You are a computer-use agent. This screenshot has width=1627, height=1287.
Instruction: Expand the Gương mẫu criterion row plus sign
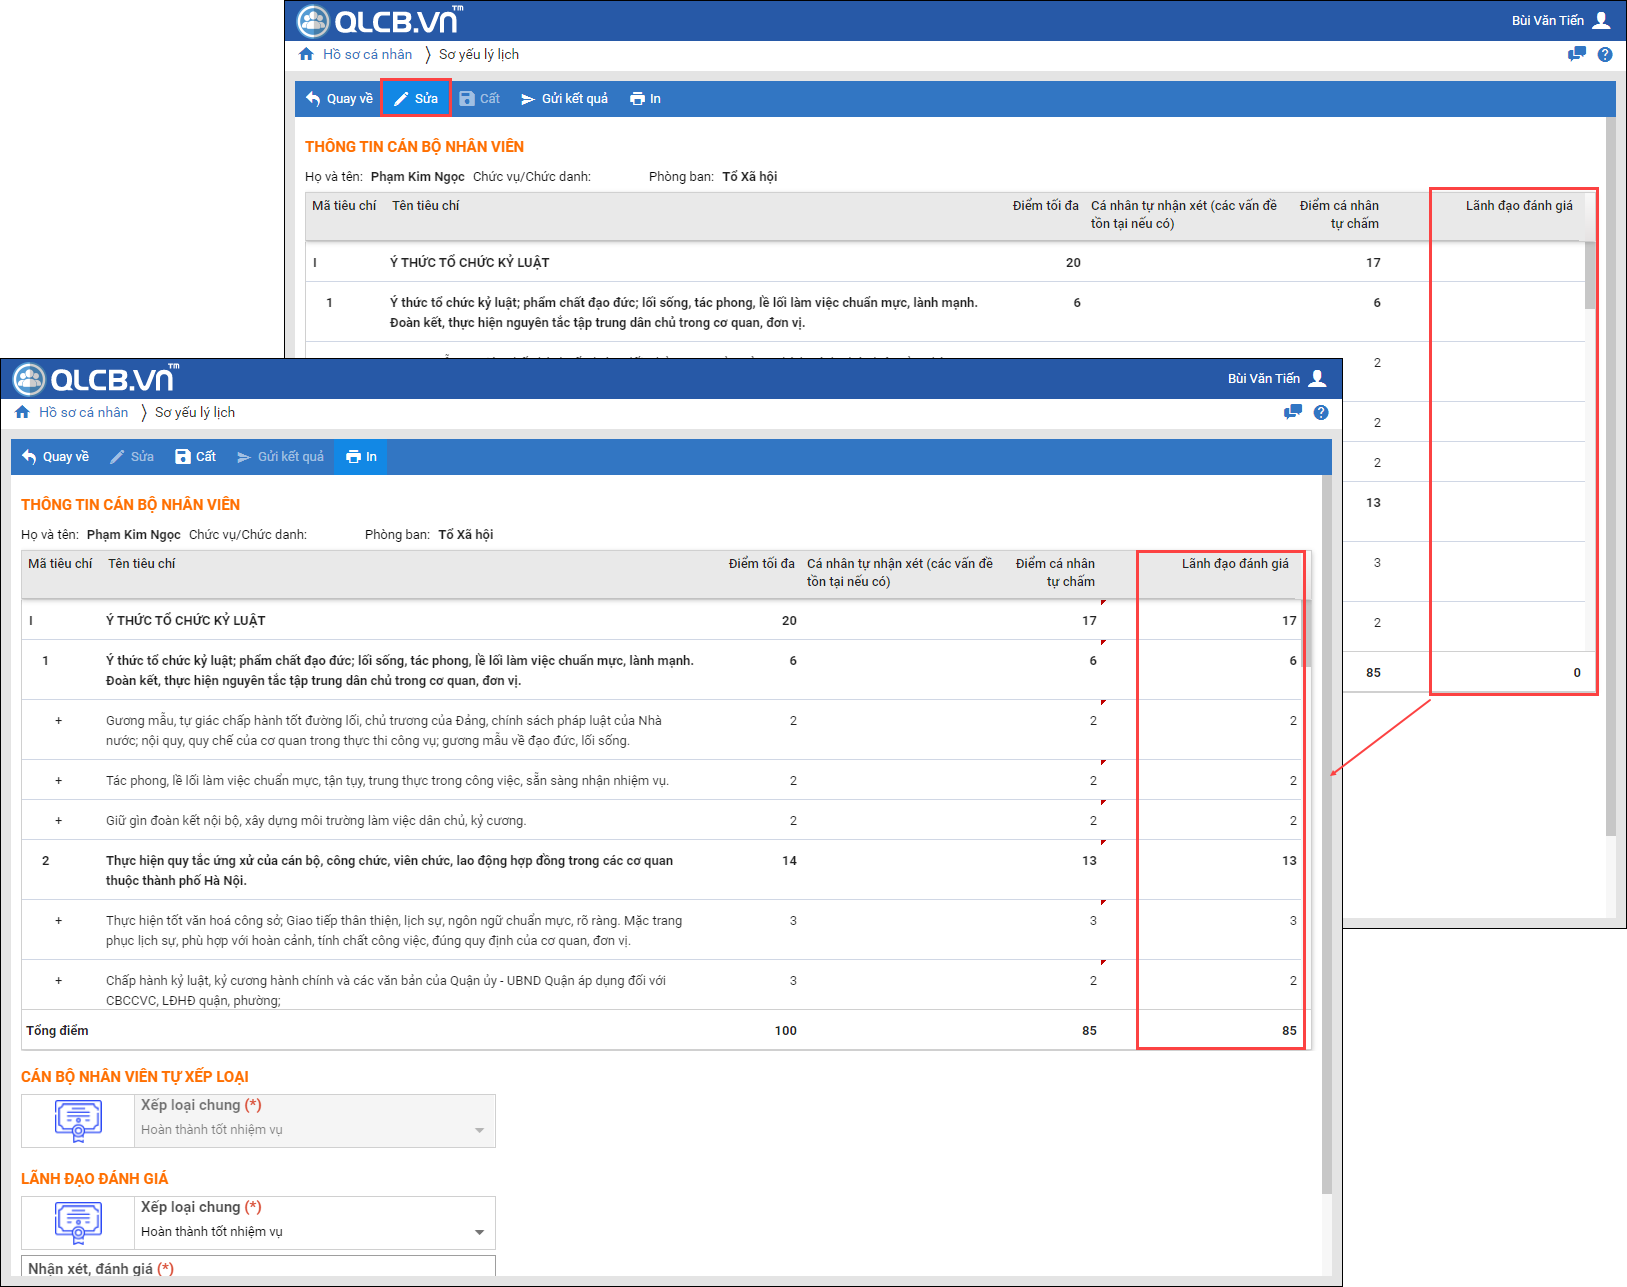click(59, 721)
